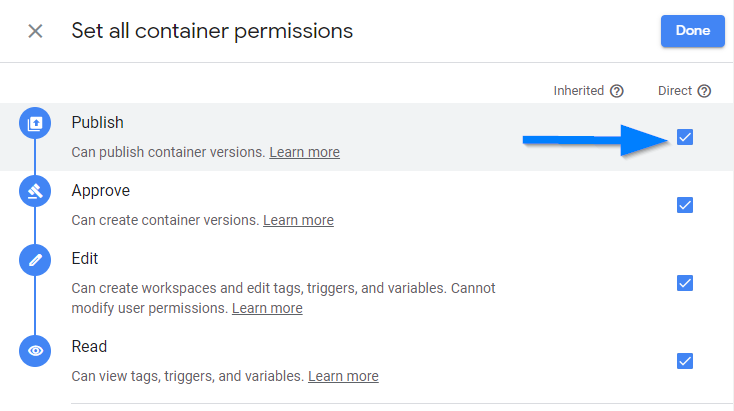Click the Edit pencil icon

point(35,260)
